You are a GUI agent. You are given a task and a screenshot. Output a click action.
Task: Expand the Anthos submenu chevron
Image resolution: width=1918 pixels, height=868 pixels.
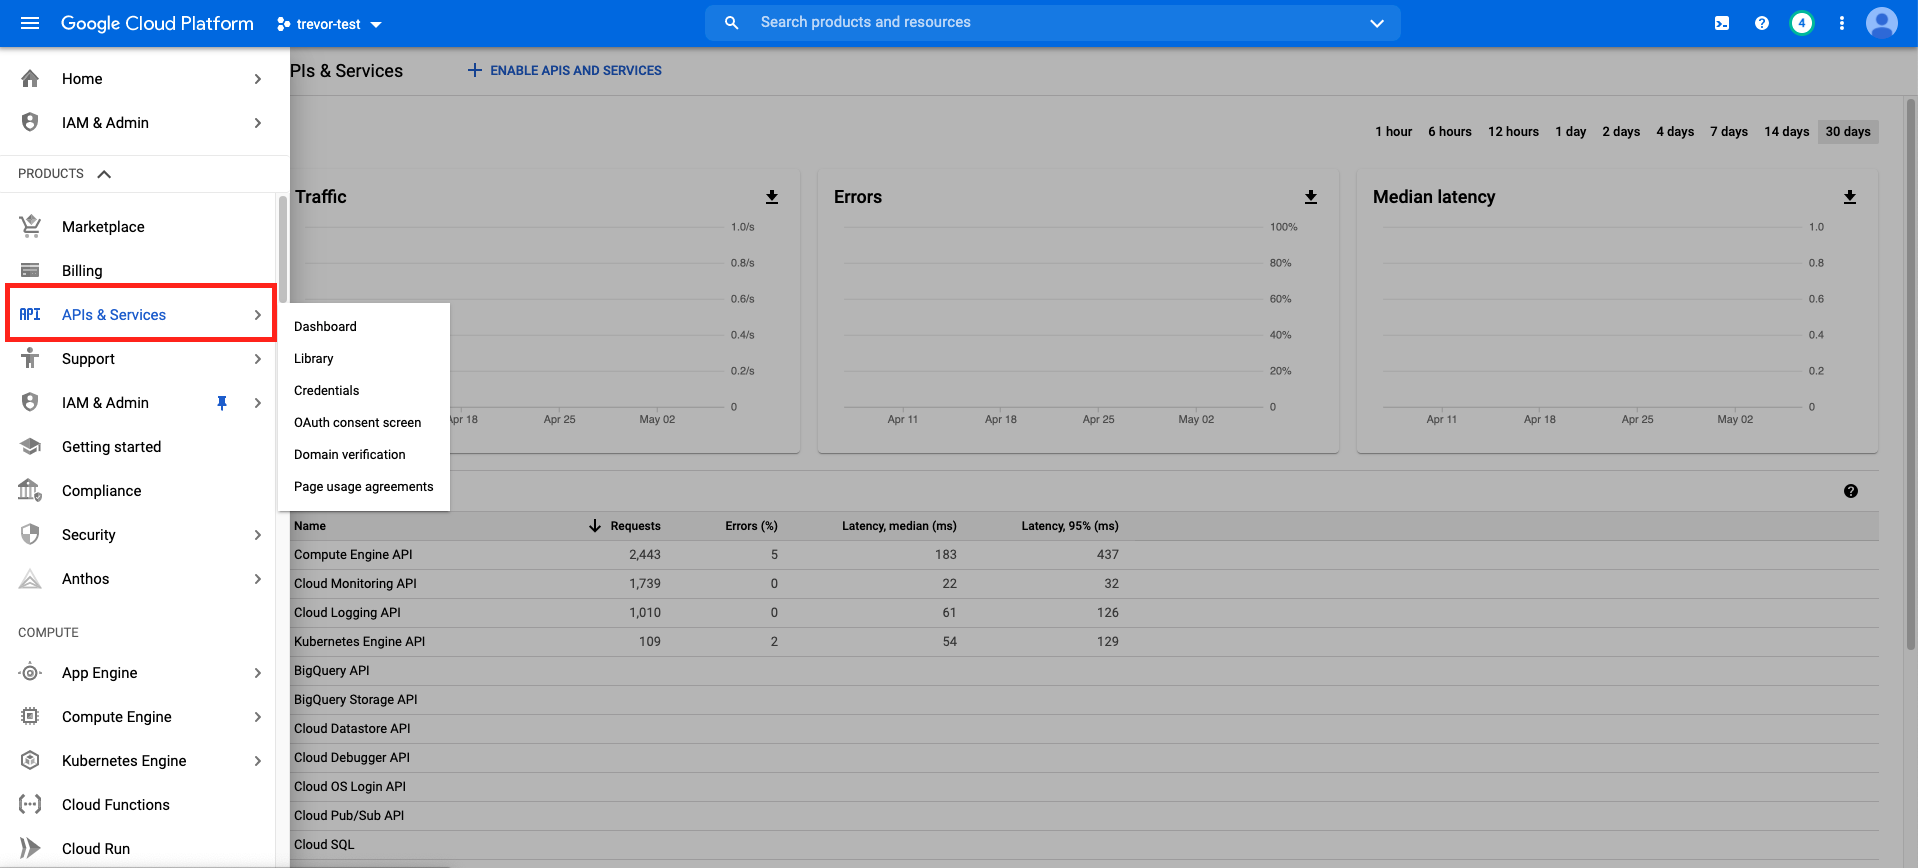(258, 579)
